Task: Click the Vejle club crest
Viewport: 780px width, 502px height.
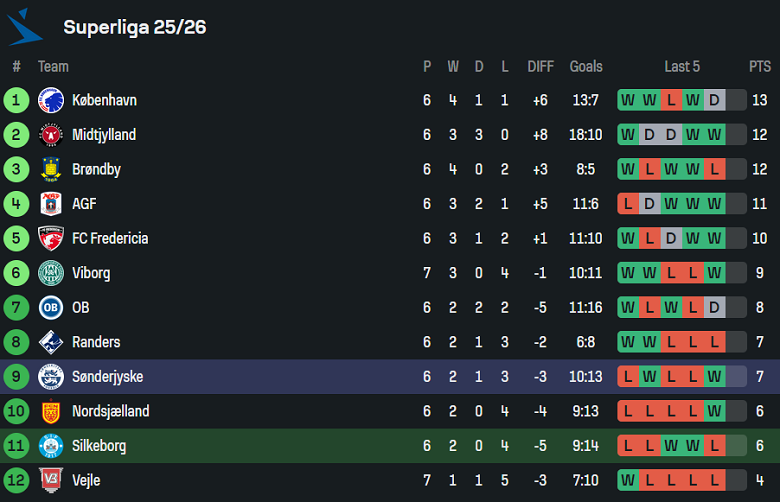Action: coord(50,480)
